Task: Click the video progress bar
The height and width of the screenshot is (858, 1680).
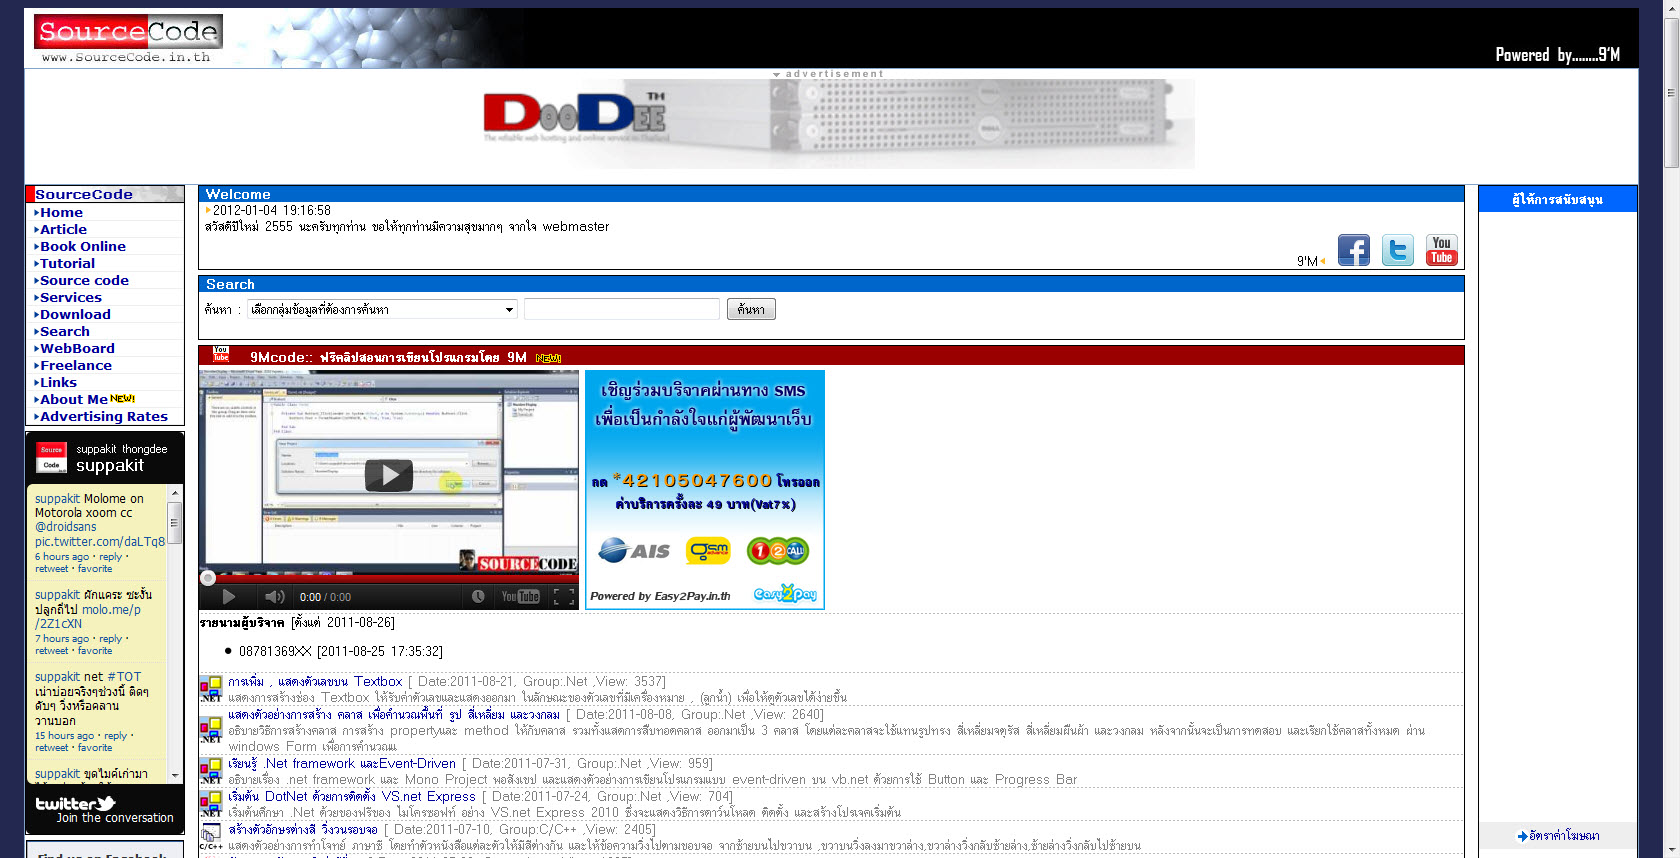Action: tap(389, 578)
